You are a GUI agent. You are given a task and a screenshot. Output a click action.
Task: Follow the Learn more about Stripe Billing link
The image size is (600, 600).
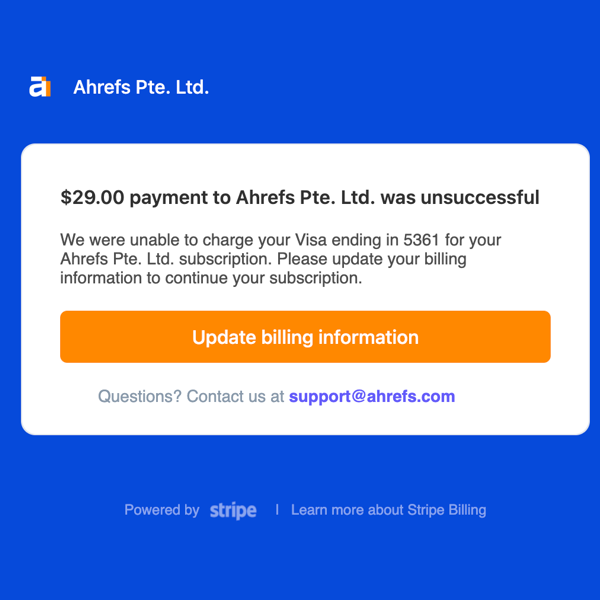[x=388, y=510]
